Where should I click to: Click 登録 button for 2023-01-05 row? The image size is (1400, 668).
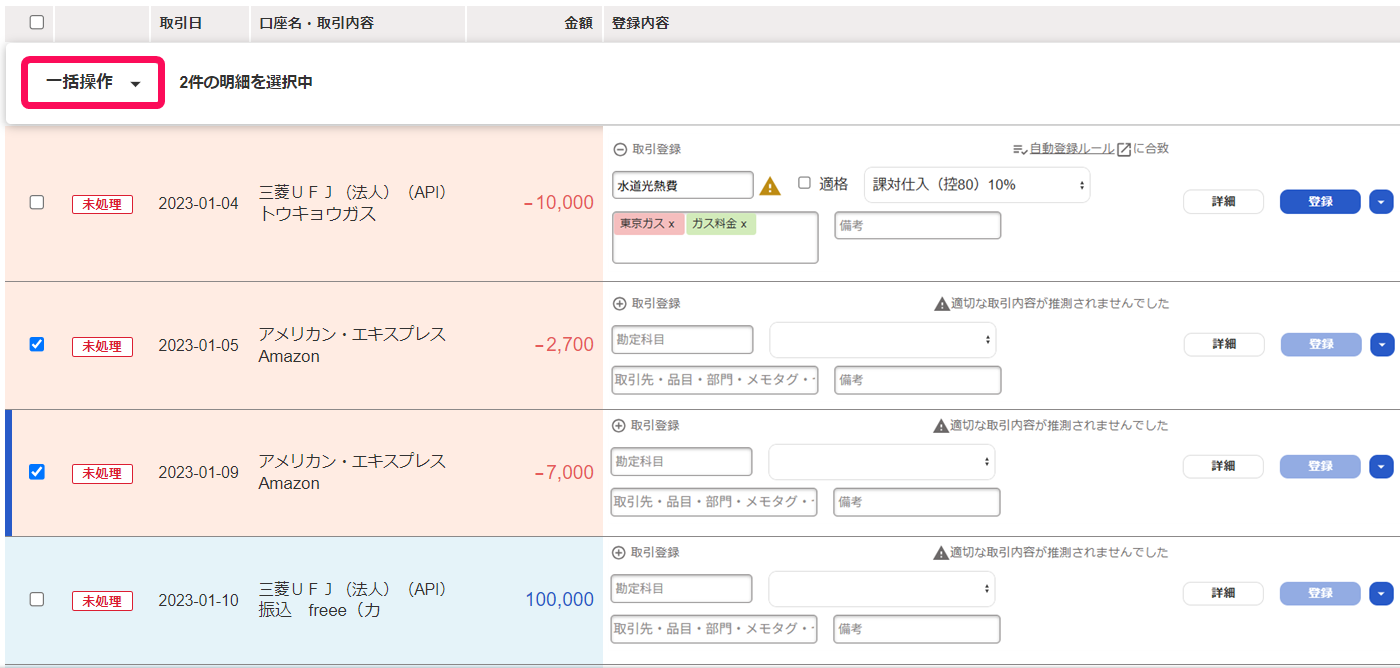[x=1321, y=345]
